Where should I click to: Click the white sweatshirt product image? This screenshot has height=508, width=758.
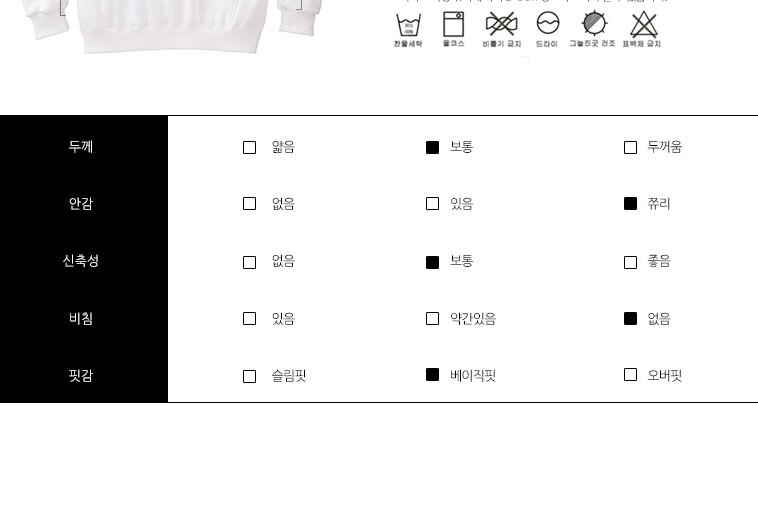click(172, 27)
